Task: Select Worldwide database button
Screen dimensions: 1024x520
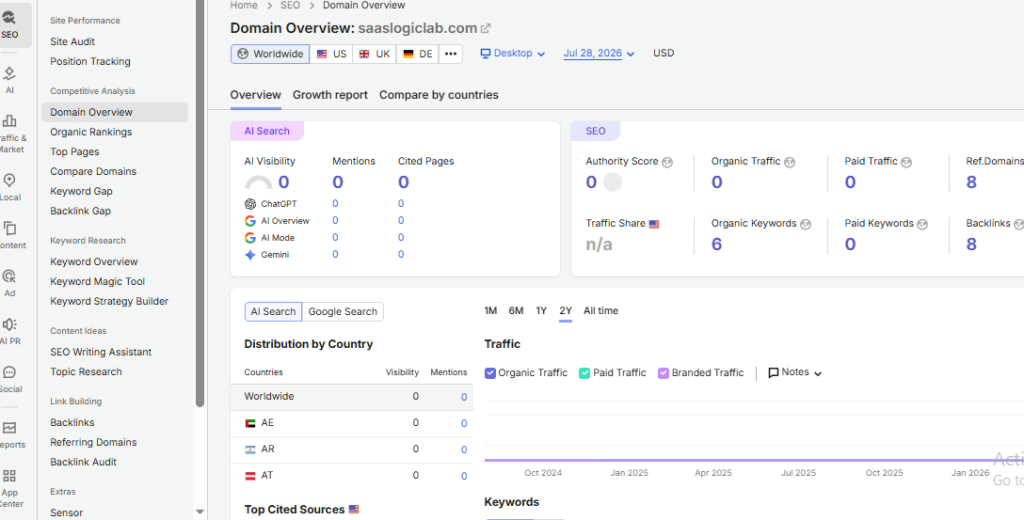Action: (270, 54)
